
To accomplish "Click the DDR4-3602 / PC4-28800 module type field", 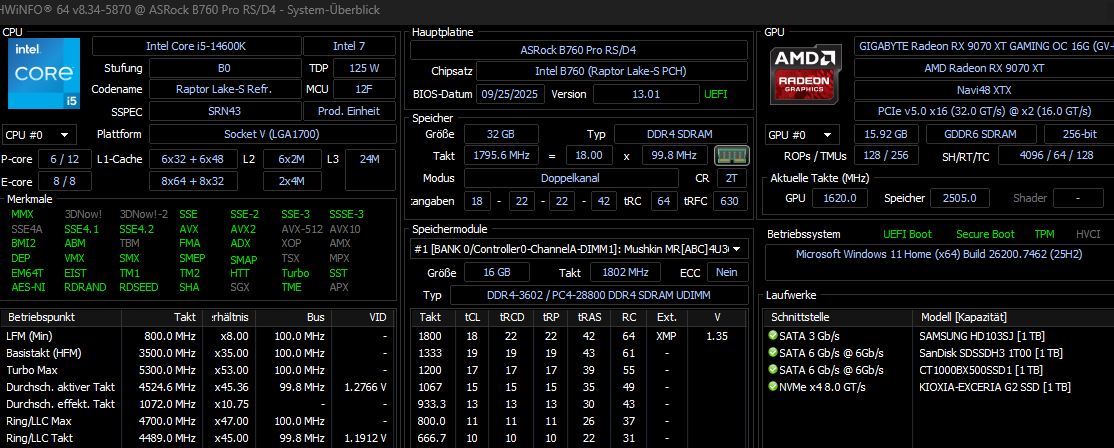I will click(599, 295).
